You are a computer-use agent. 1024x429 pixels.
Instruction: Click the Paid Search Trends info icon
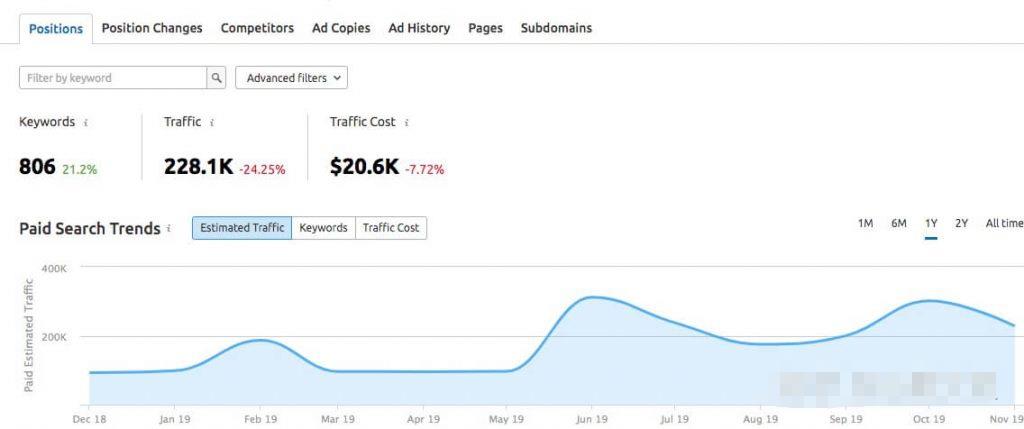click(x=169, y=229)
